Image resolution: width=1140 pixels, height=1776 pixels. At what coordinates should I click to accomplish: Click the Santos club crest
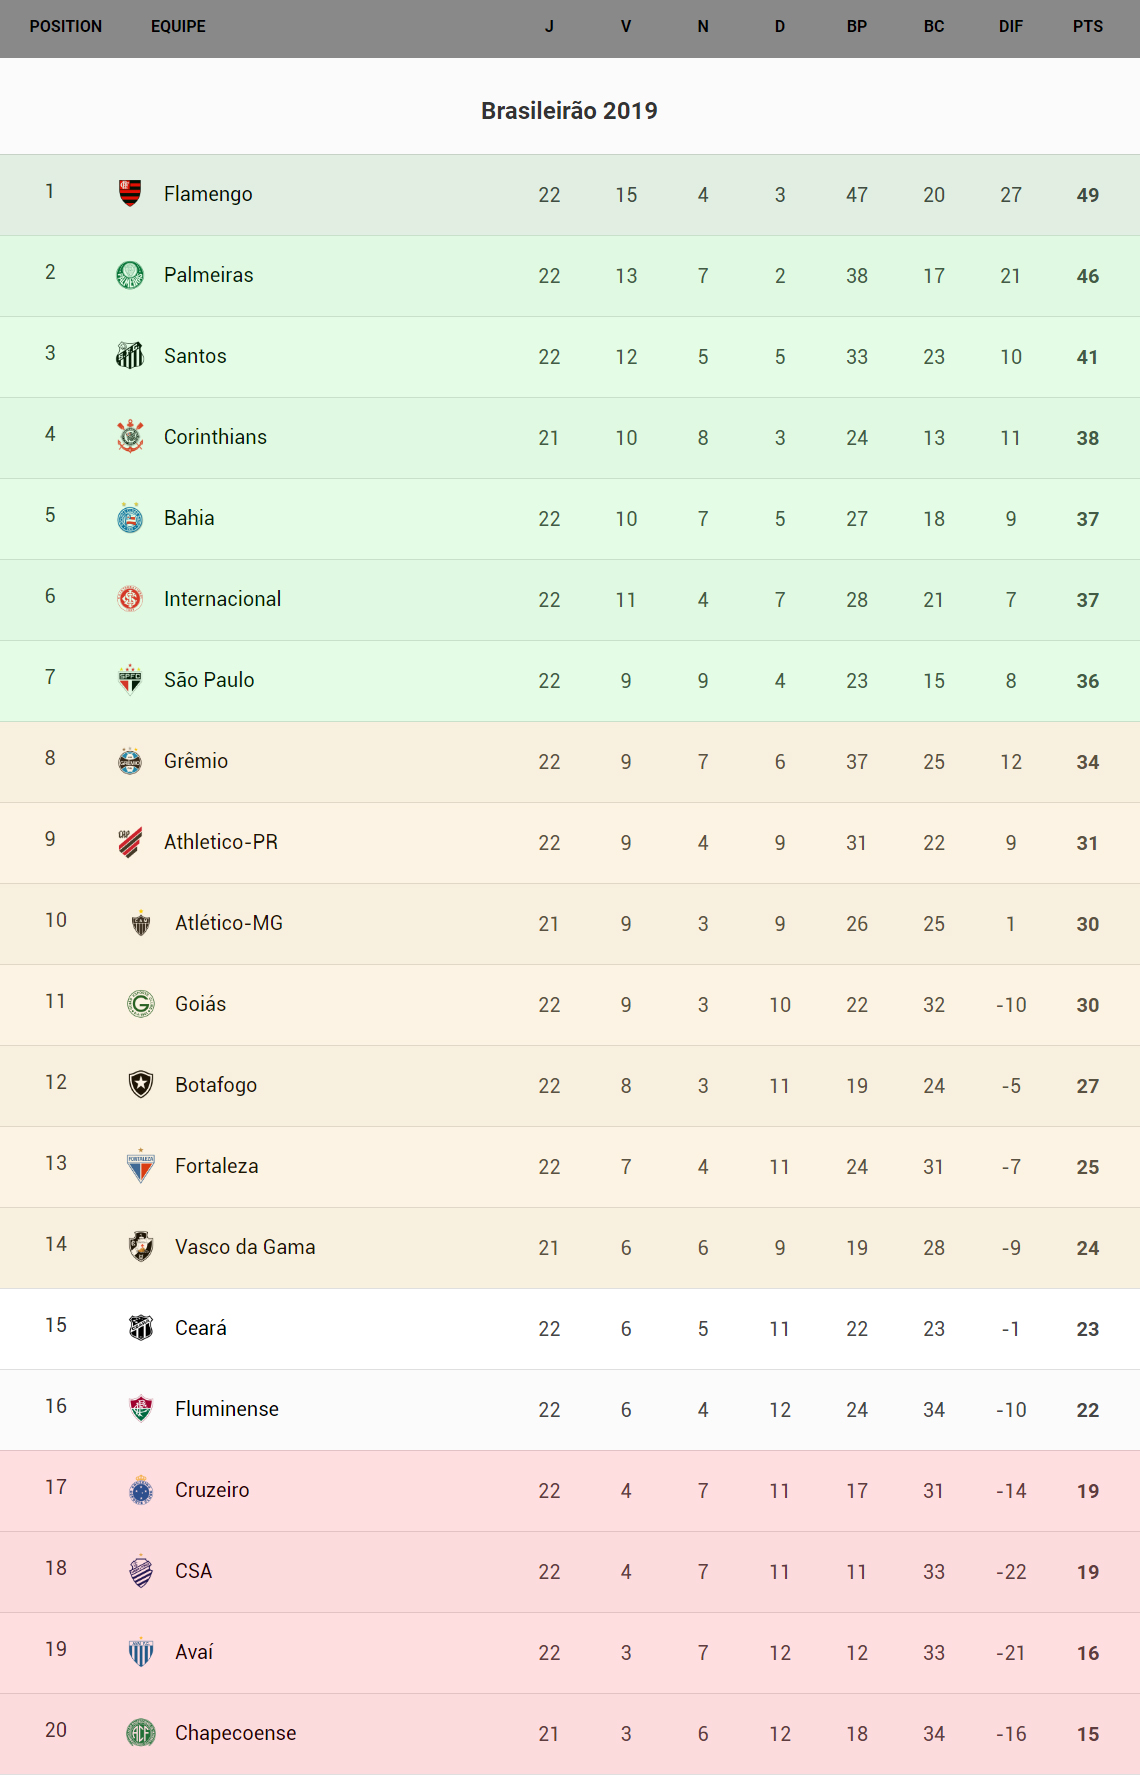(130, 355)
